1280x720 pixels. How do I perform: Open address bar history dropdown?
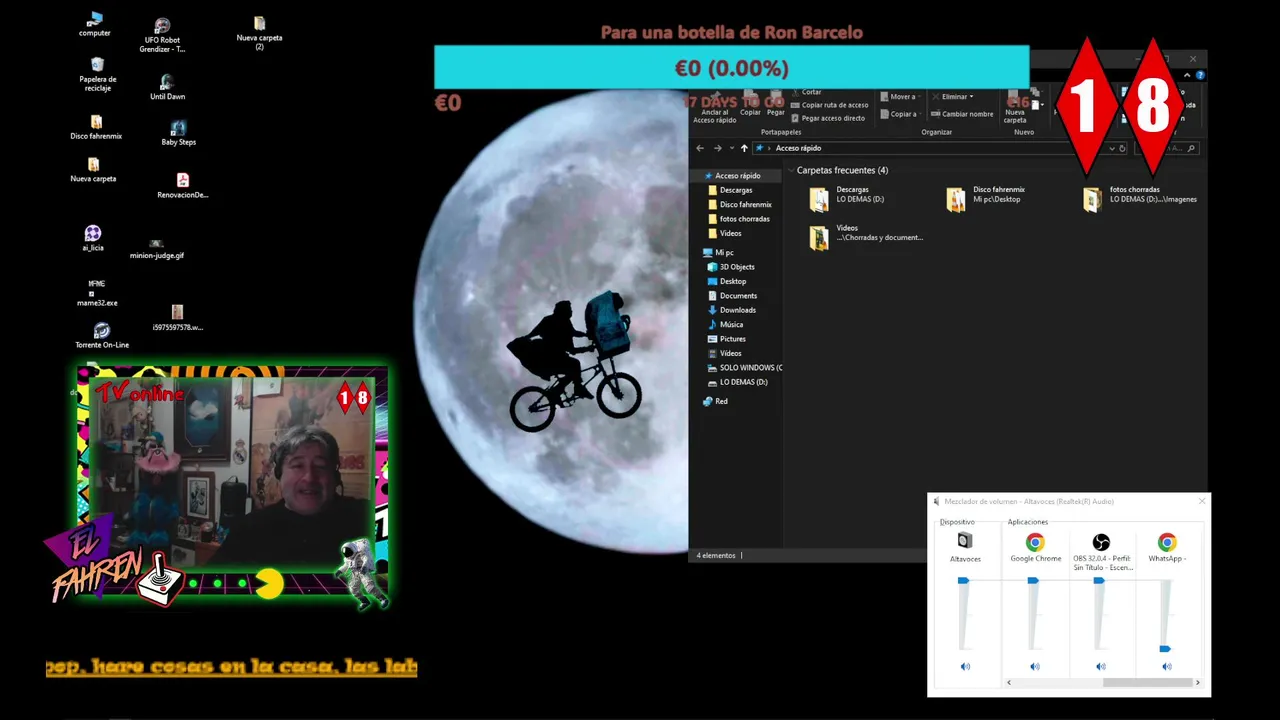(x=1111, y=148)
